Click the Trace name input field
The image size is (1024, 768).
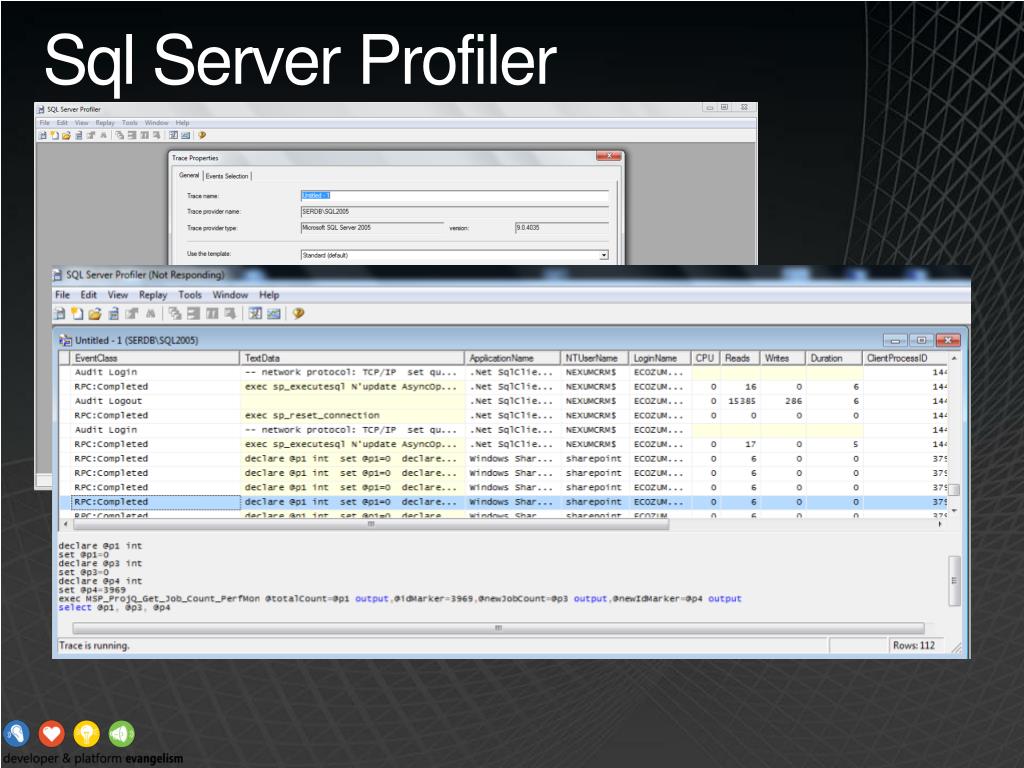454,196
